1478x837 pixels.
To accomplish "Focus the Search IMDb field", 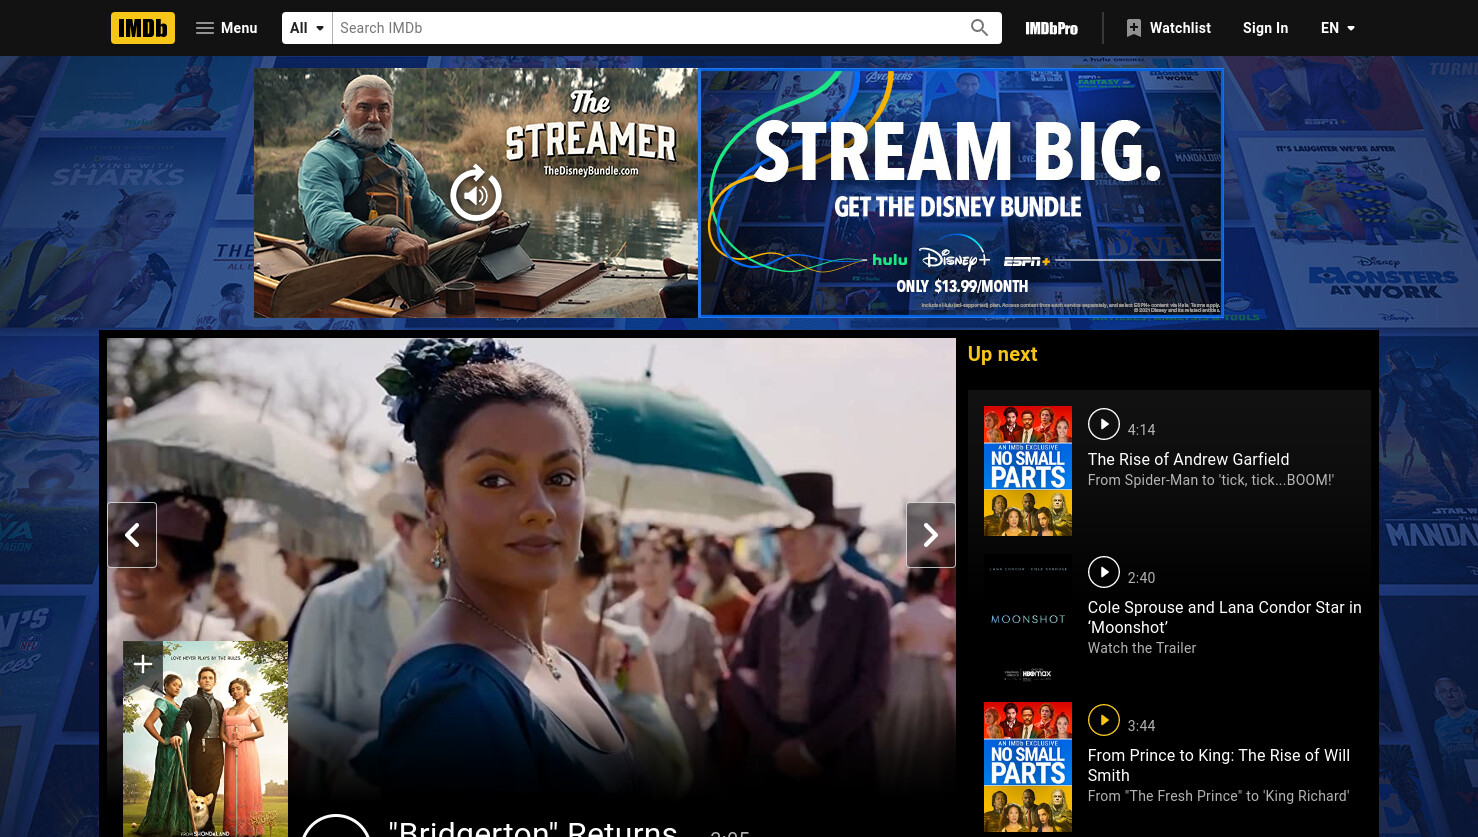I will click(x=646, y=28).
